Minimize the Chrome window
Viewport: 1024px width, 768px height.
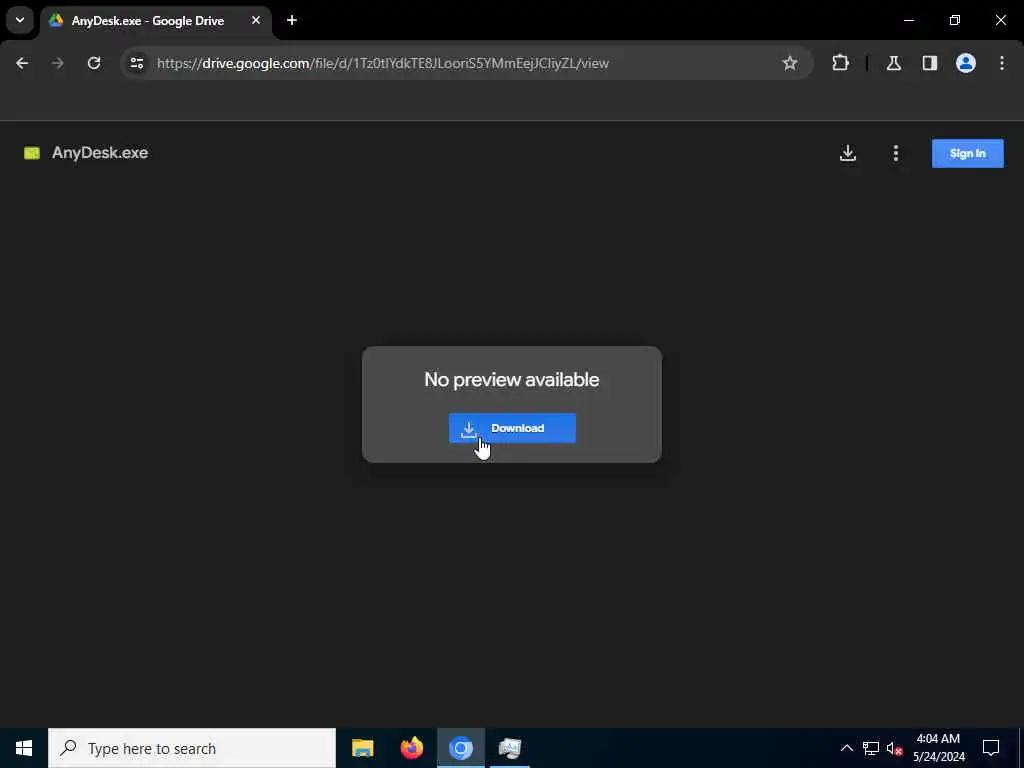908,20
